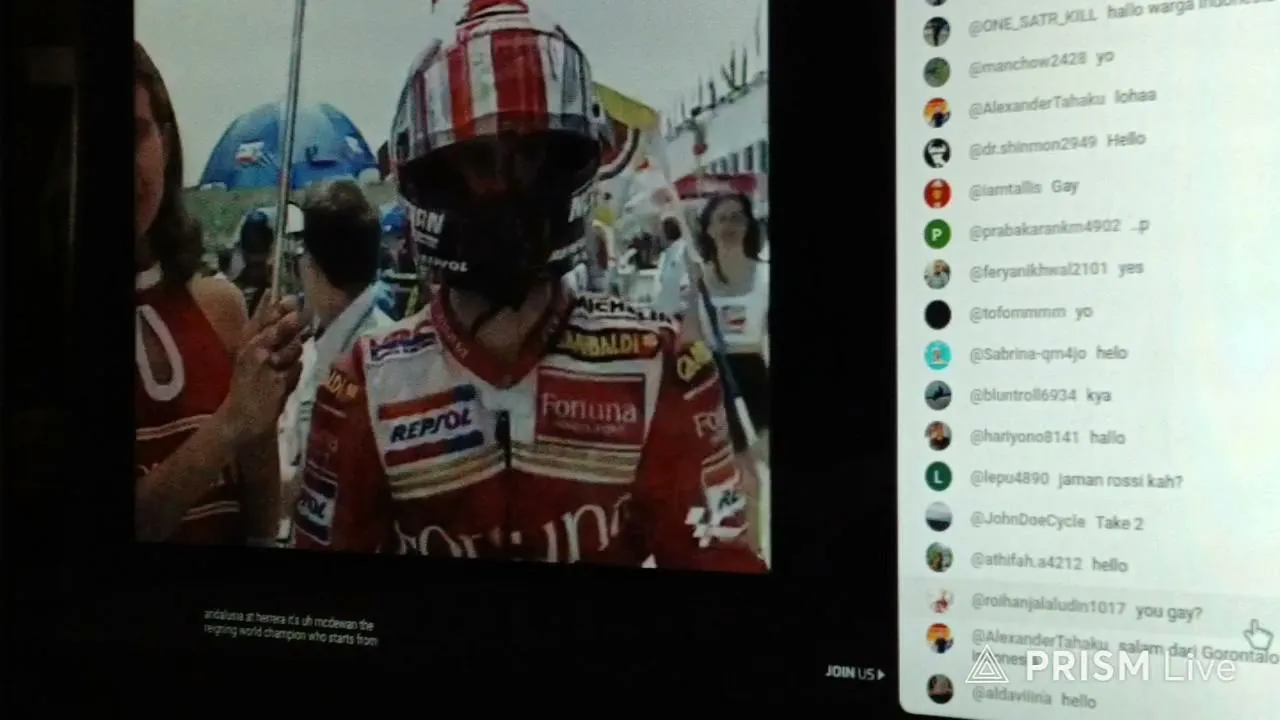
Task: Click the avatar of @aldaviiria
Action: pos(940,688)
